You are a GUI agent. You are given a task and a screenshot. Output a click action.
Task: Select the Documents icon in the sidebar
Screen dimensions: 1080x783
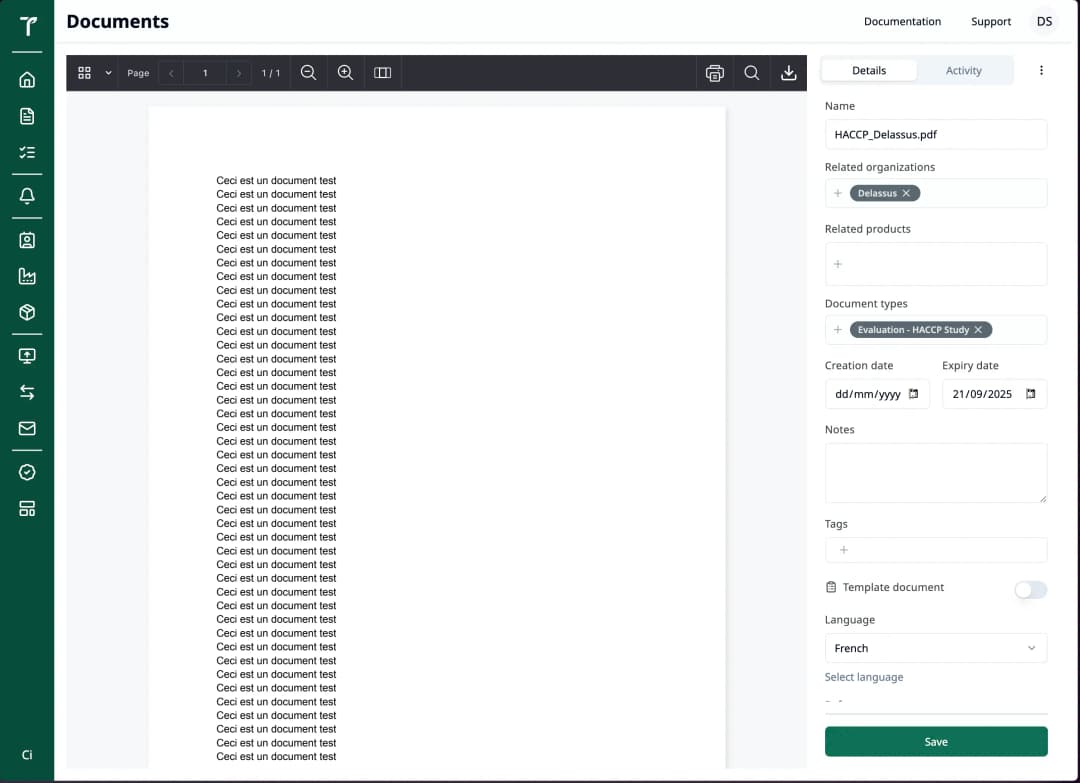click(27, 116)
